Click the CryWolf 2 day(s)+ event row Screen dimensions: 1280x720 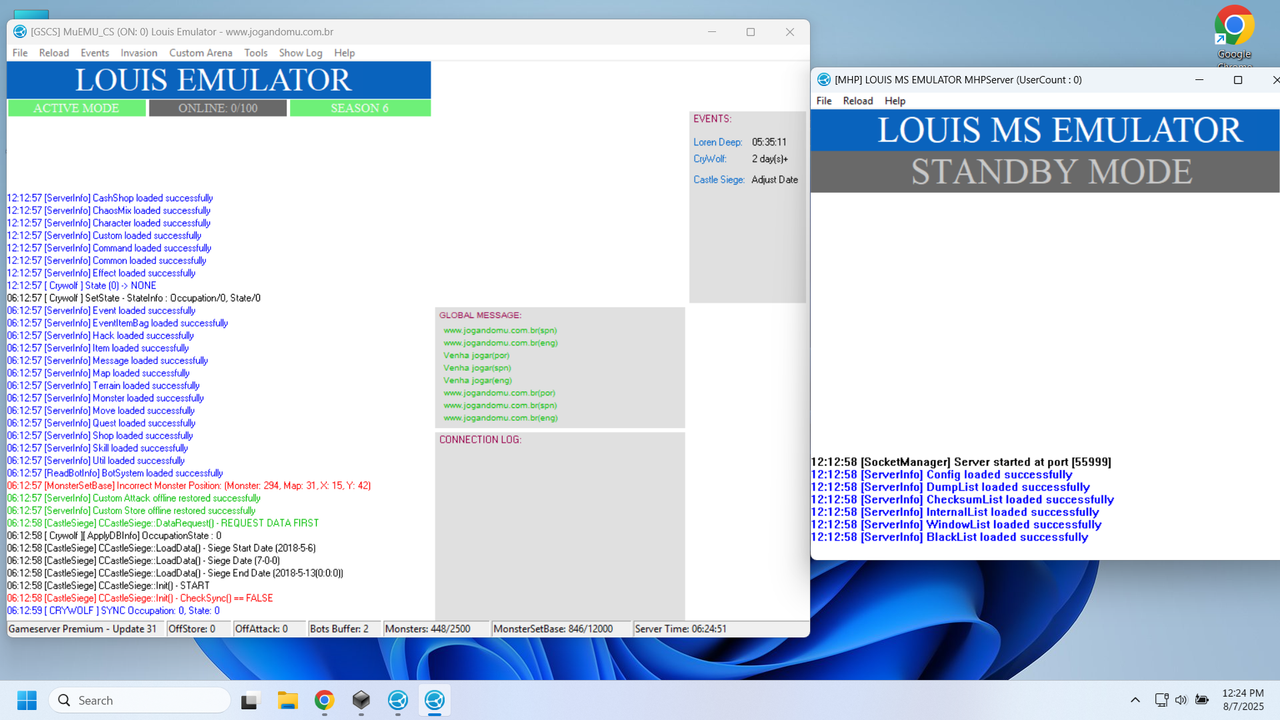pos(740,159)
